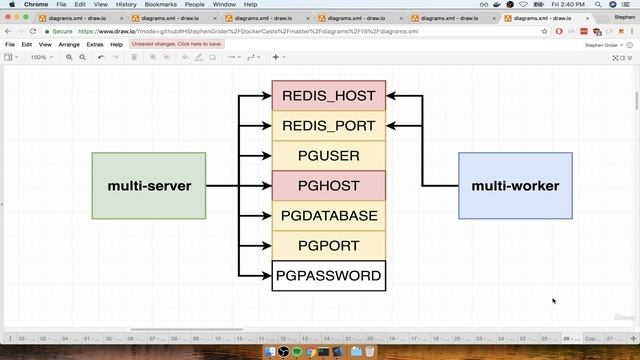The height and width of the screenshot is (360, 640).
Task: Click the To Back icon
Action: pyautogui.click(x=167, y=58)
